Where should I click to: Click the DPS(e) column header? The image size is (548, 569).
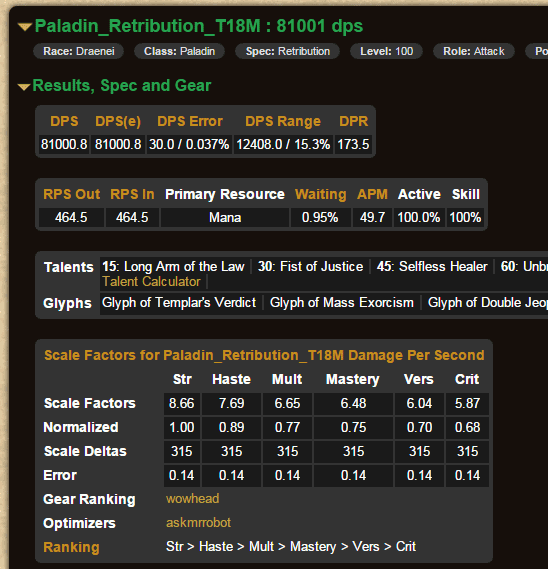point(118,121)
